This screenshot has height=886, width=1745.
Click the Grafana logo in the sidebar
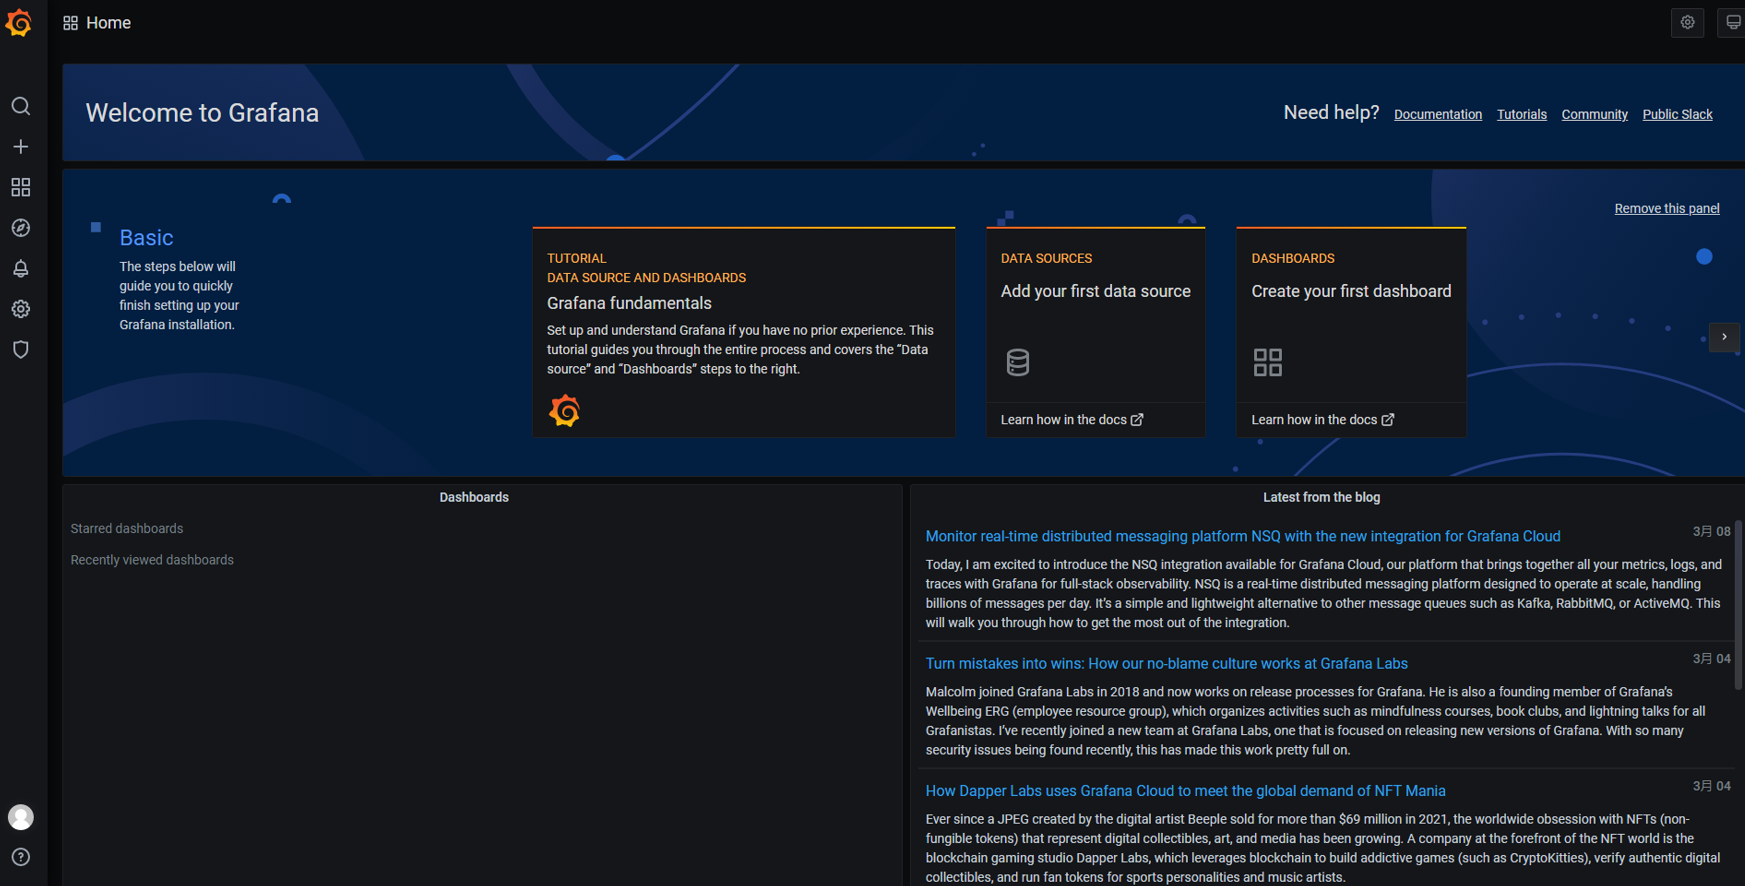point(19,22)
